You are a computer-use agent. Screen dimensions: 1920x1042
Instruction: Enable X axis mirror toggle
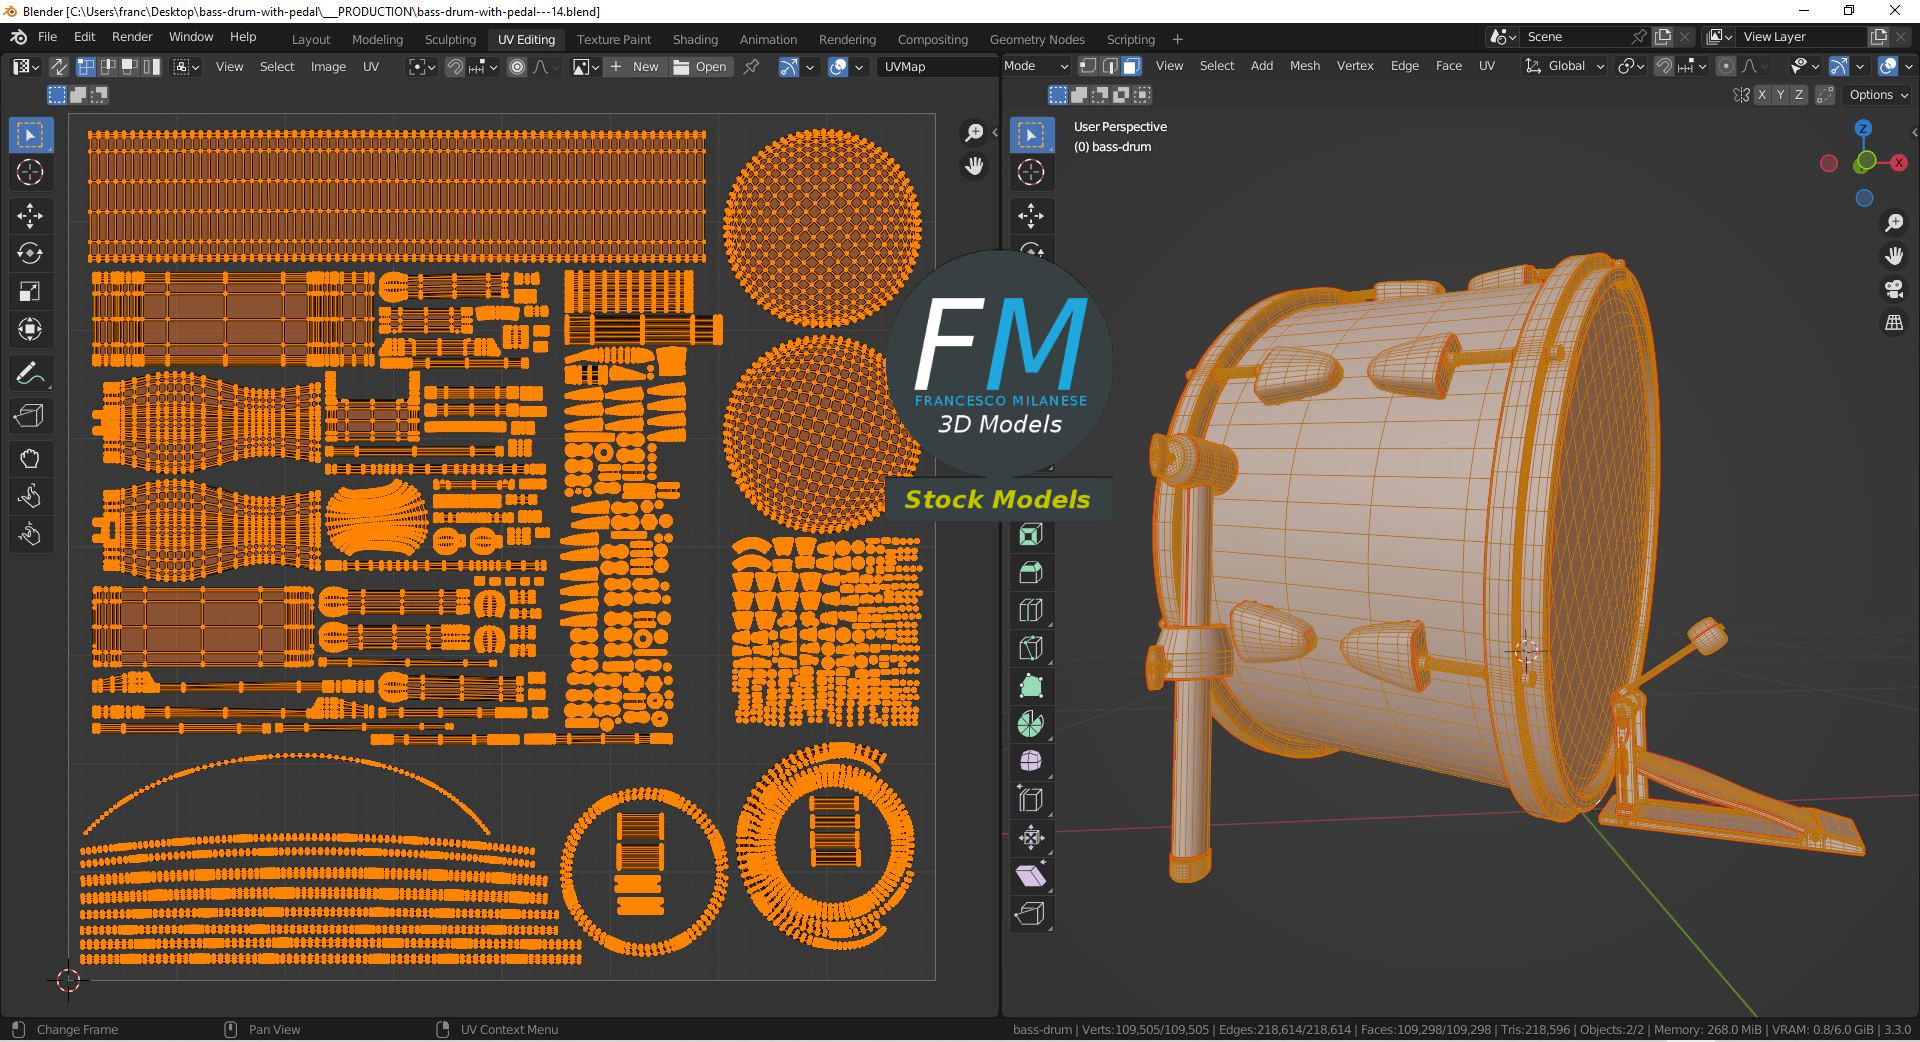click(1762, 95)
